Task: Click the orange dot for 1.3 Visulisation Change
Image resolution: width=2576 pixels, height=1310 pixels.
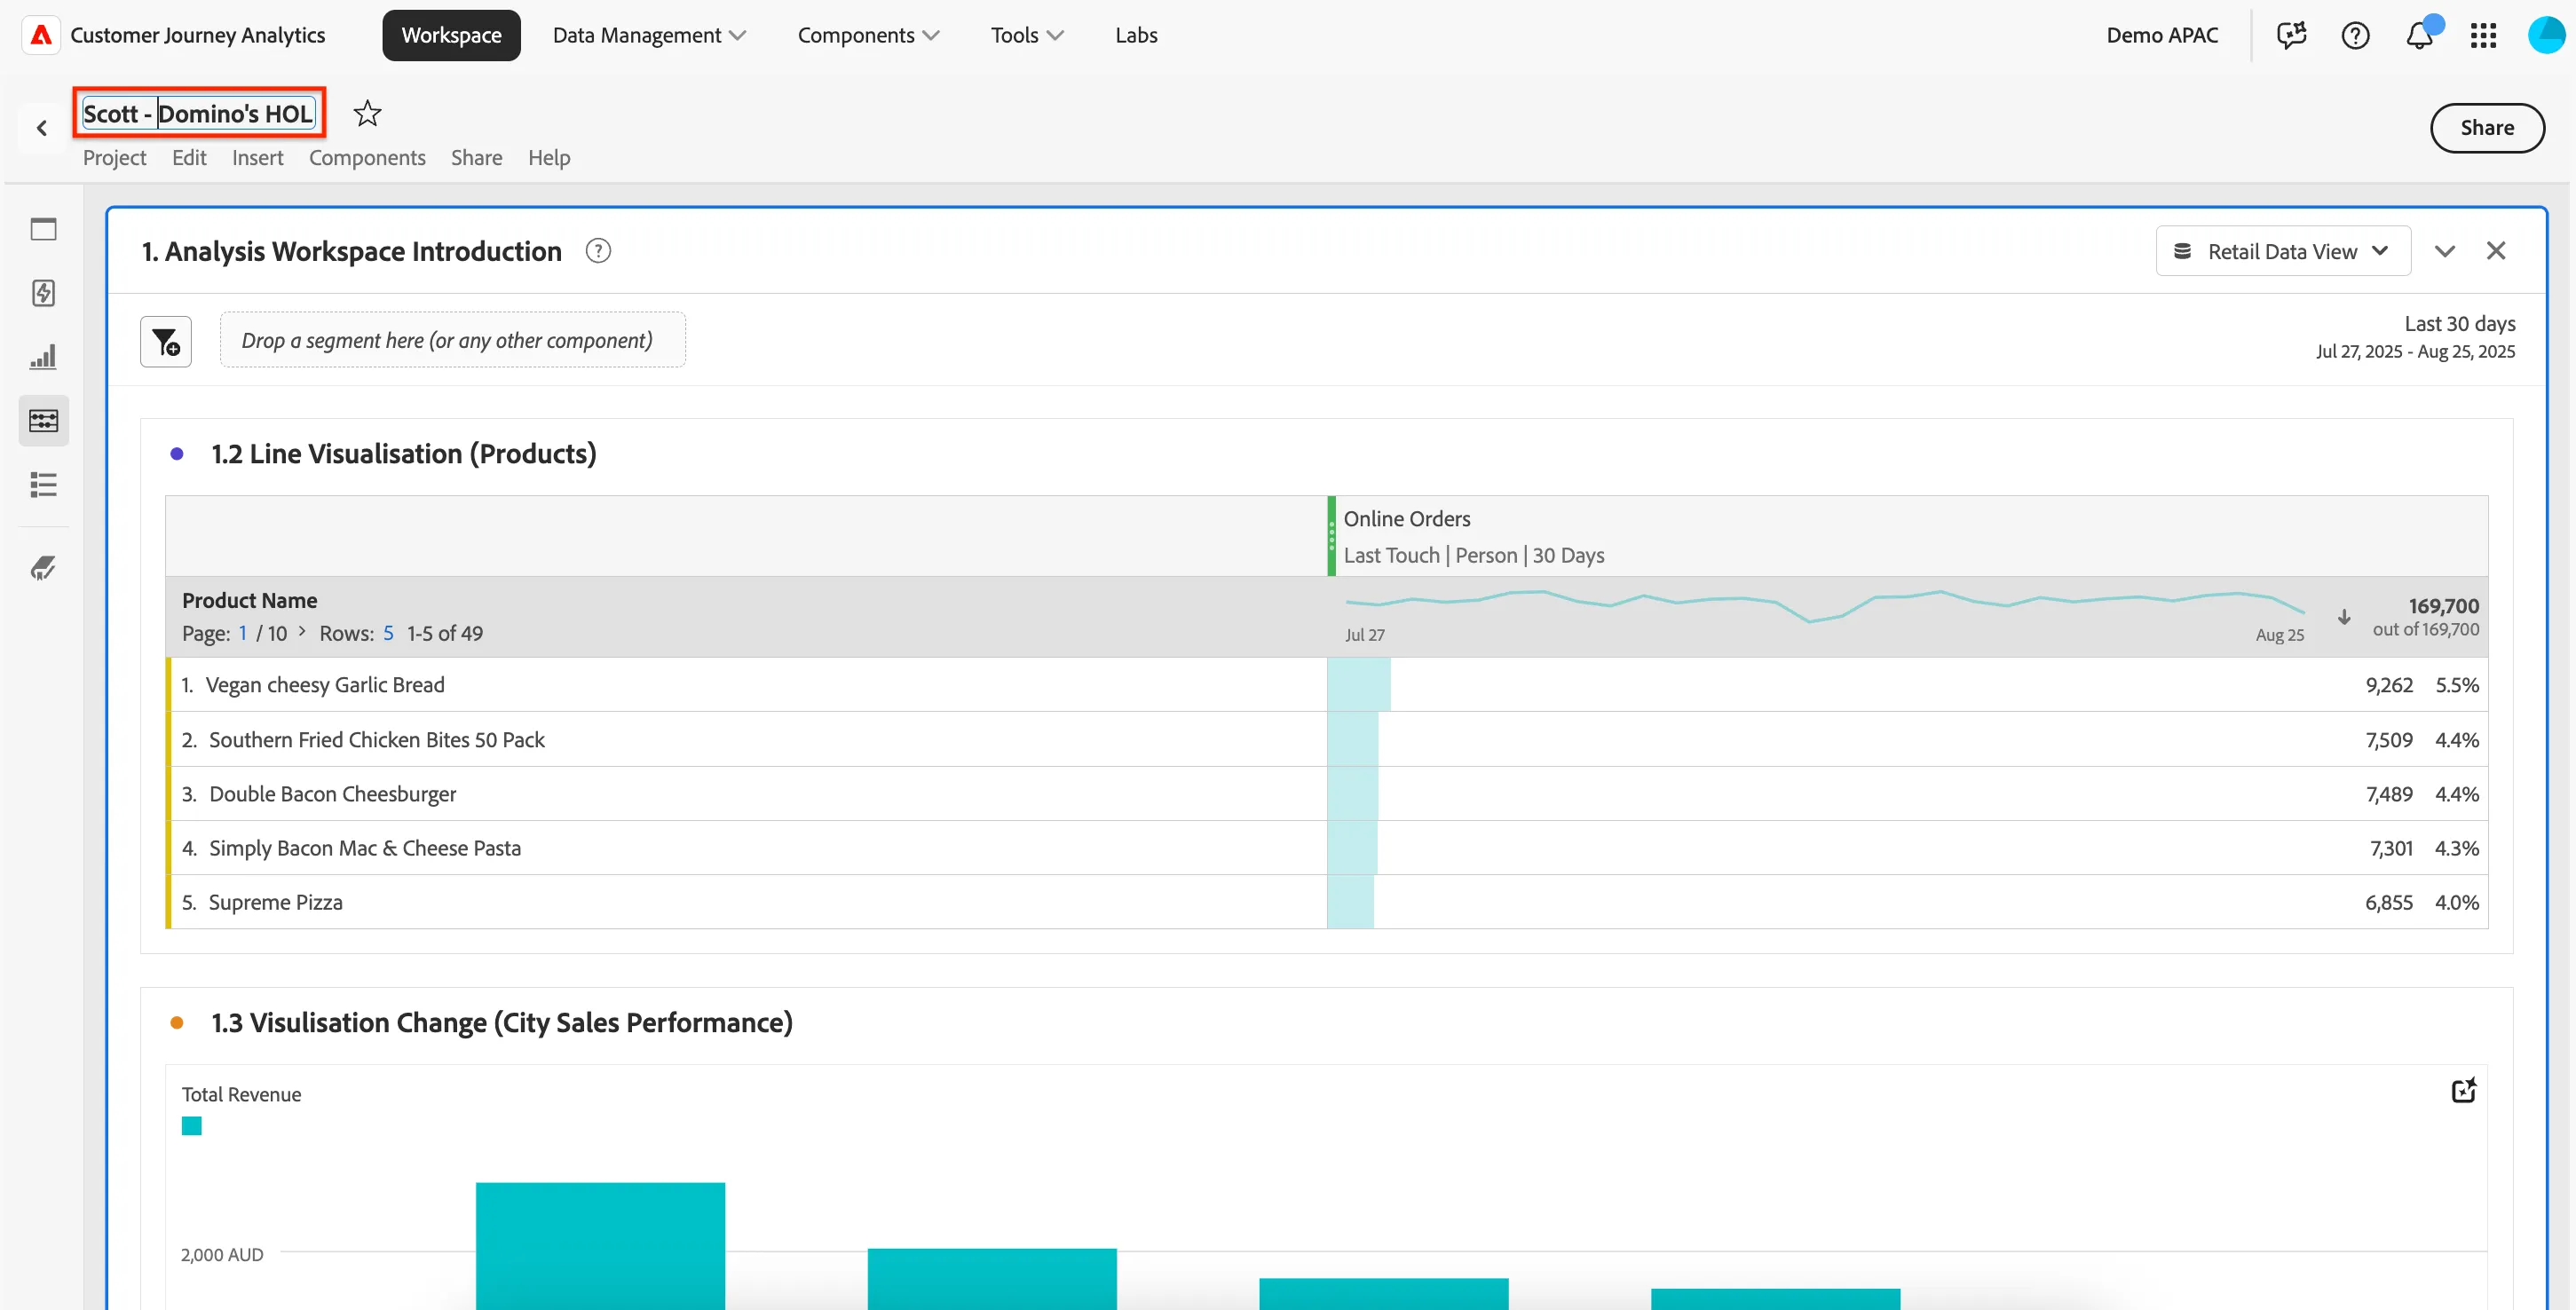Action: pyautogui.click(x=177, y=1023)
